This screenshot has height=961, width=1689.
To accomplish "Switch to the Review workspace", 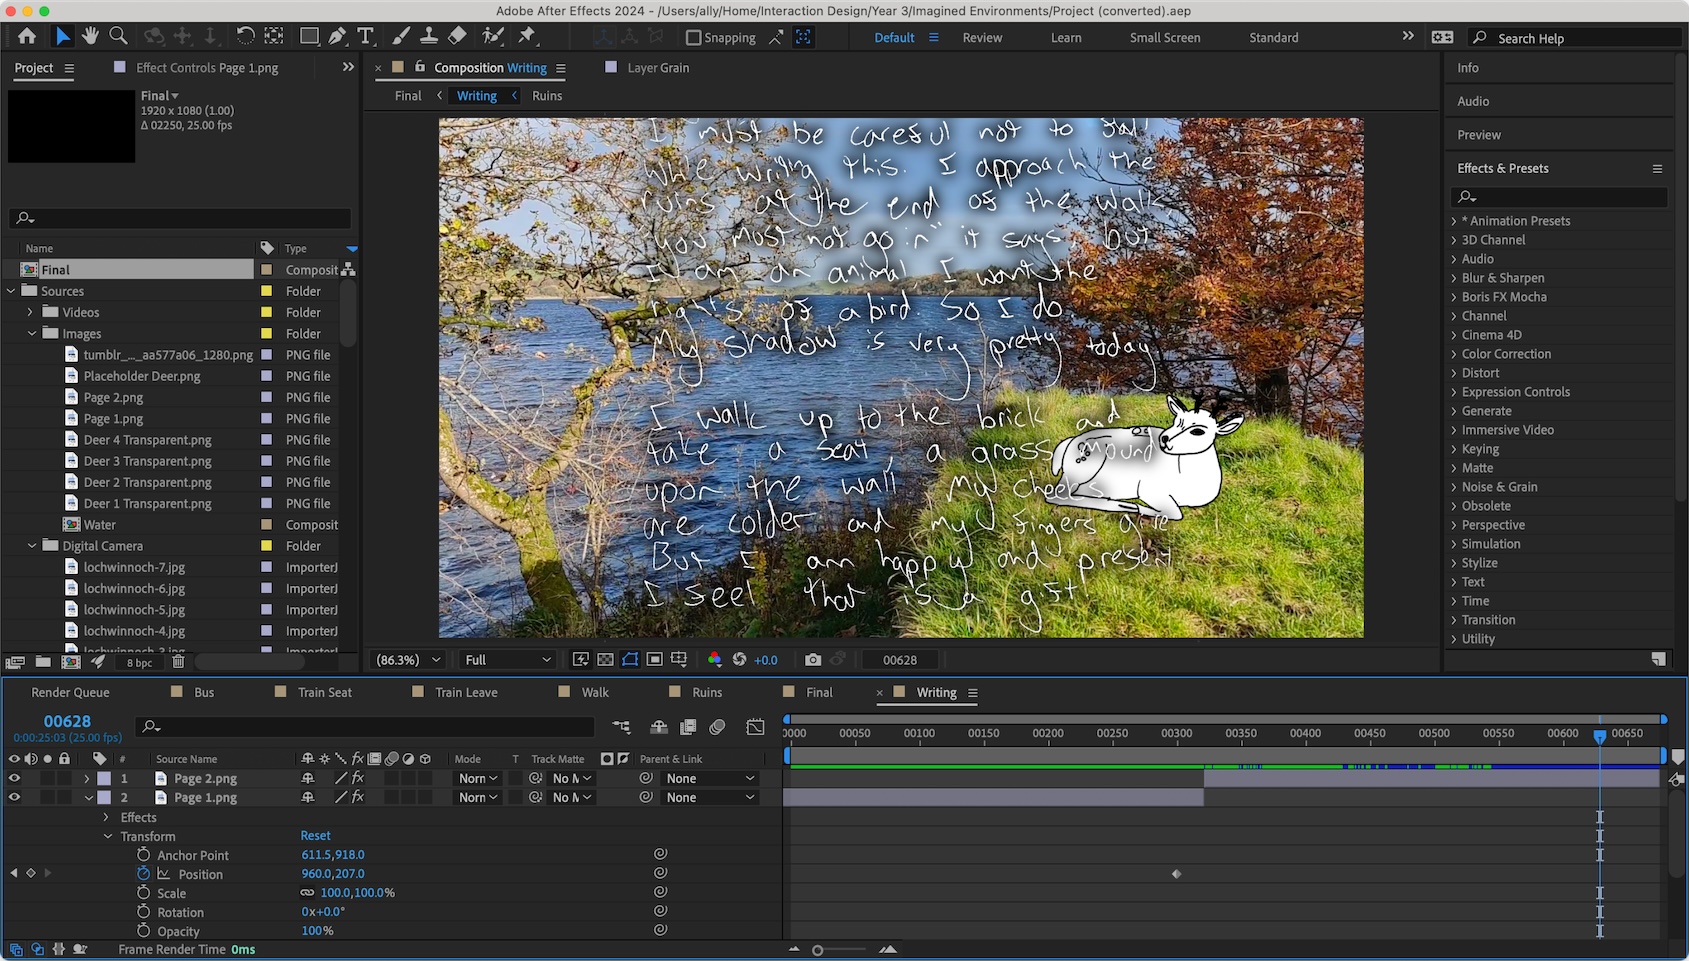I will (x=982, y=38).
